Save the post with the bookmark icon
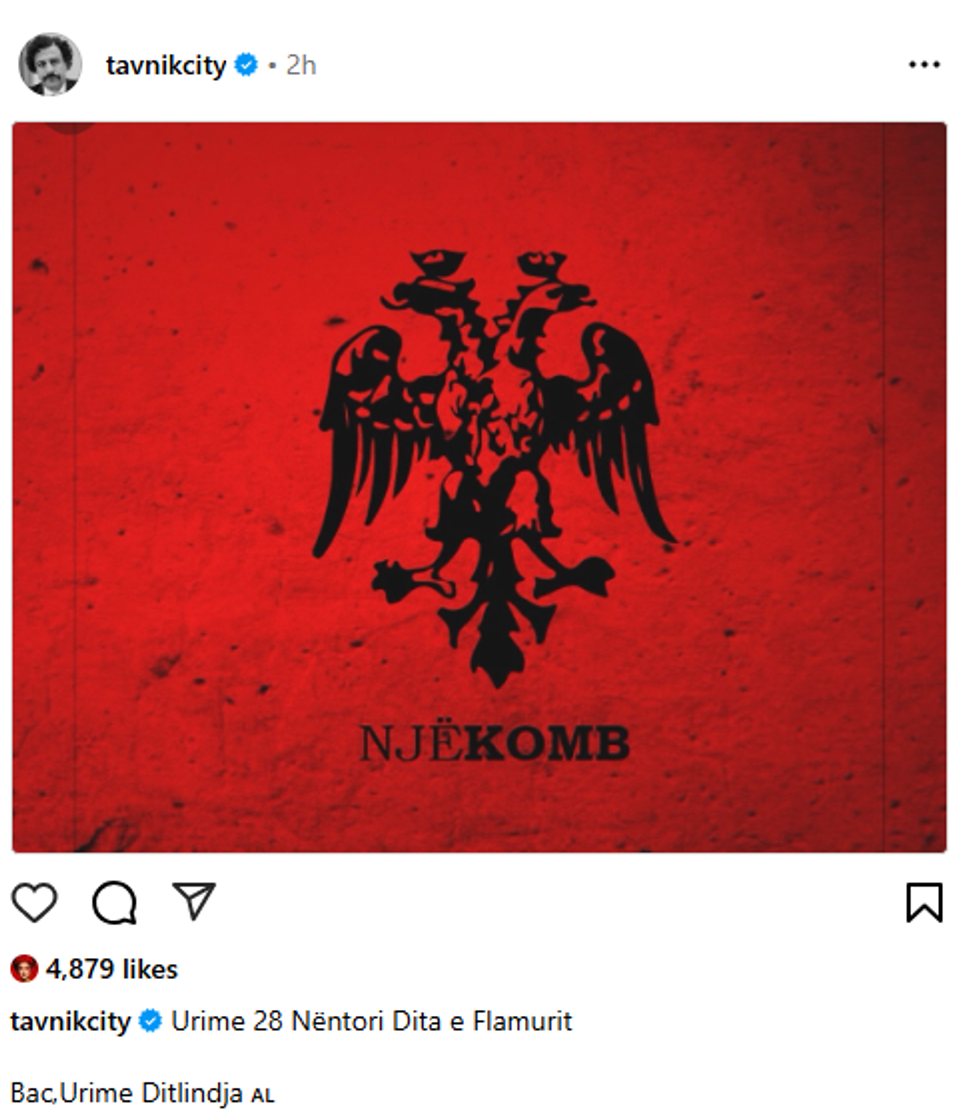 click(x=924, y=902)
